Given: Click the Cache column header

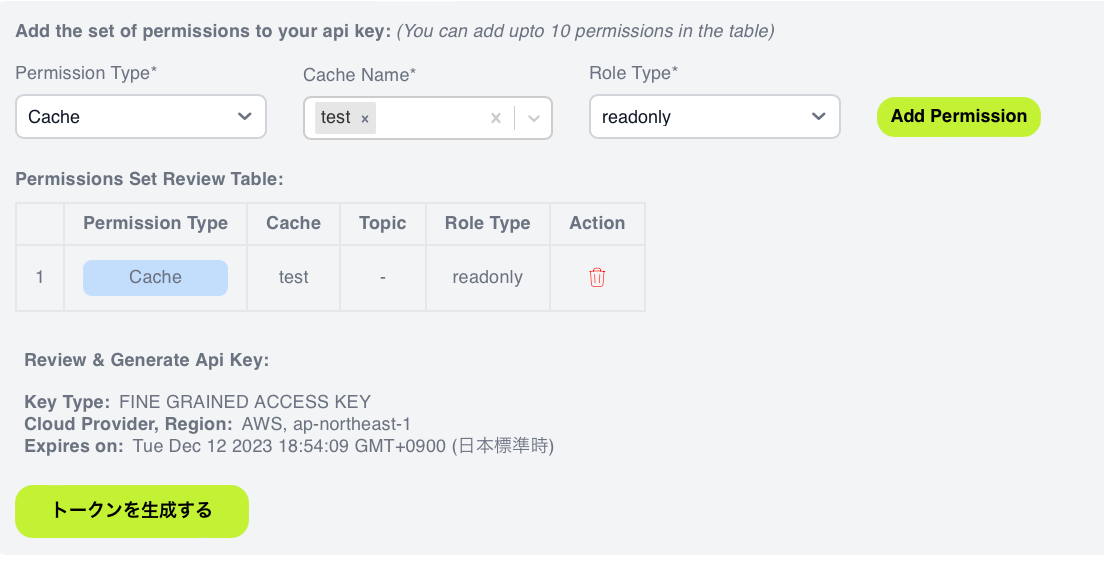Looking at the screenshot, I should coord(294,223).
